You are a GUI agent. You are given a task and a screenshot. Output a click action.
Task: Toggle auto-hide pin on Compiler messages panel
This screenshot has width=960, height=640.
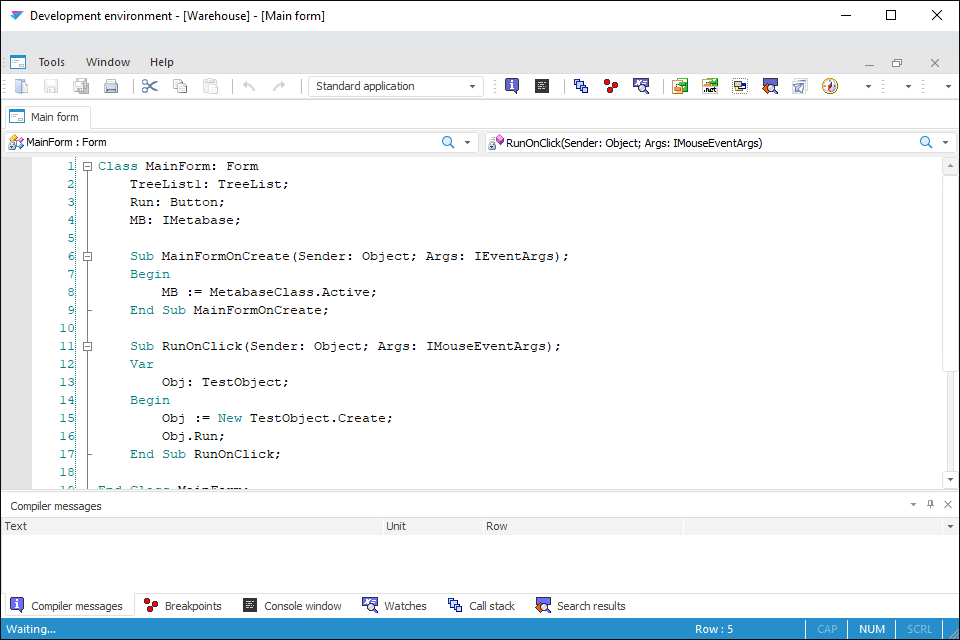930,505
